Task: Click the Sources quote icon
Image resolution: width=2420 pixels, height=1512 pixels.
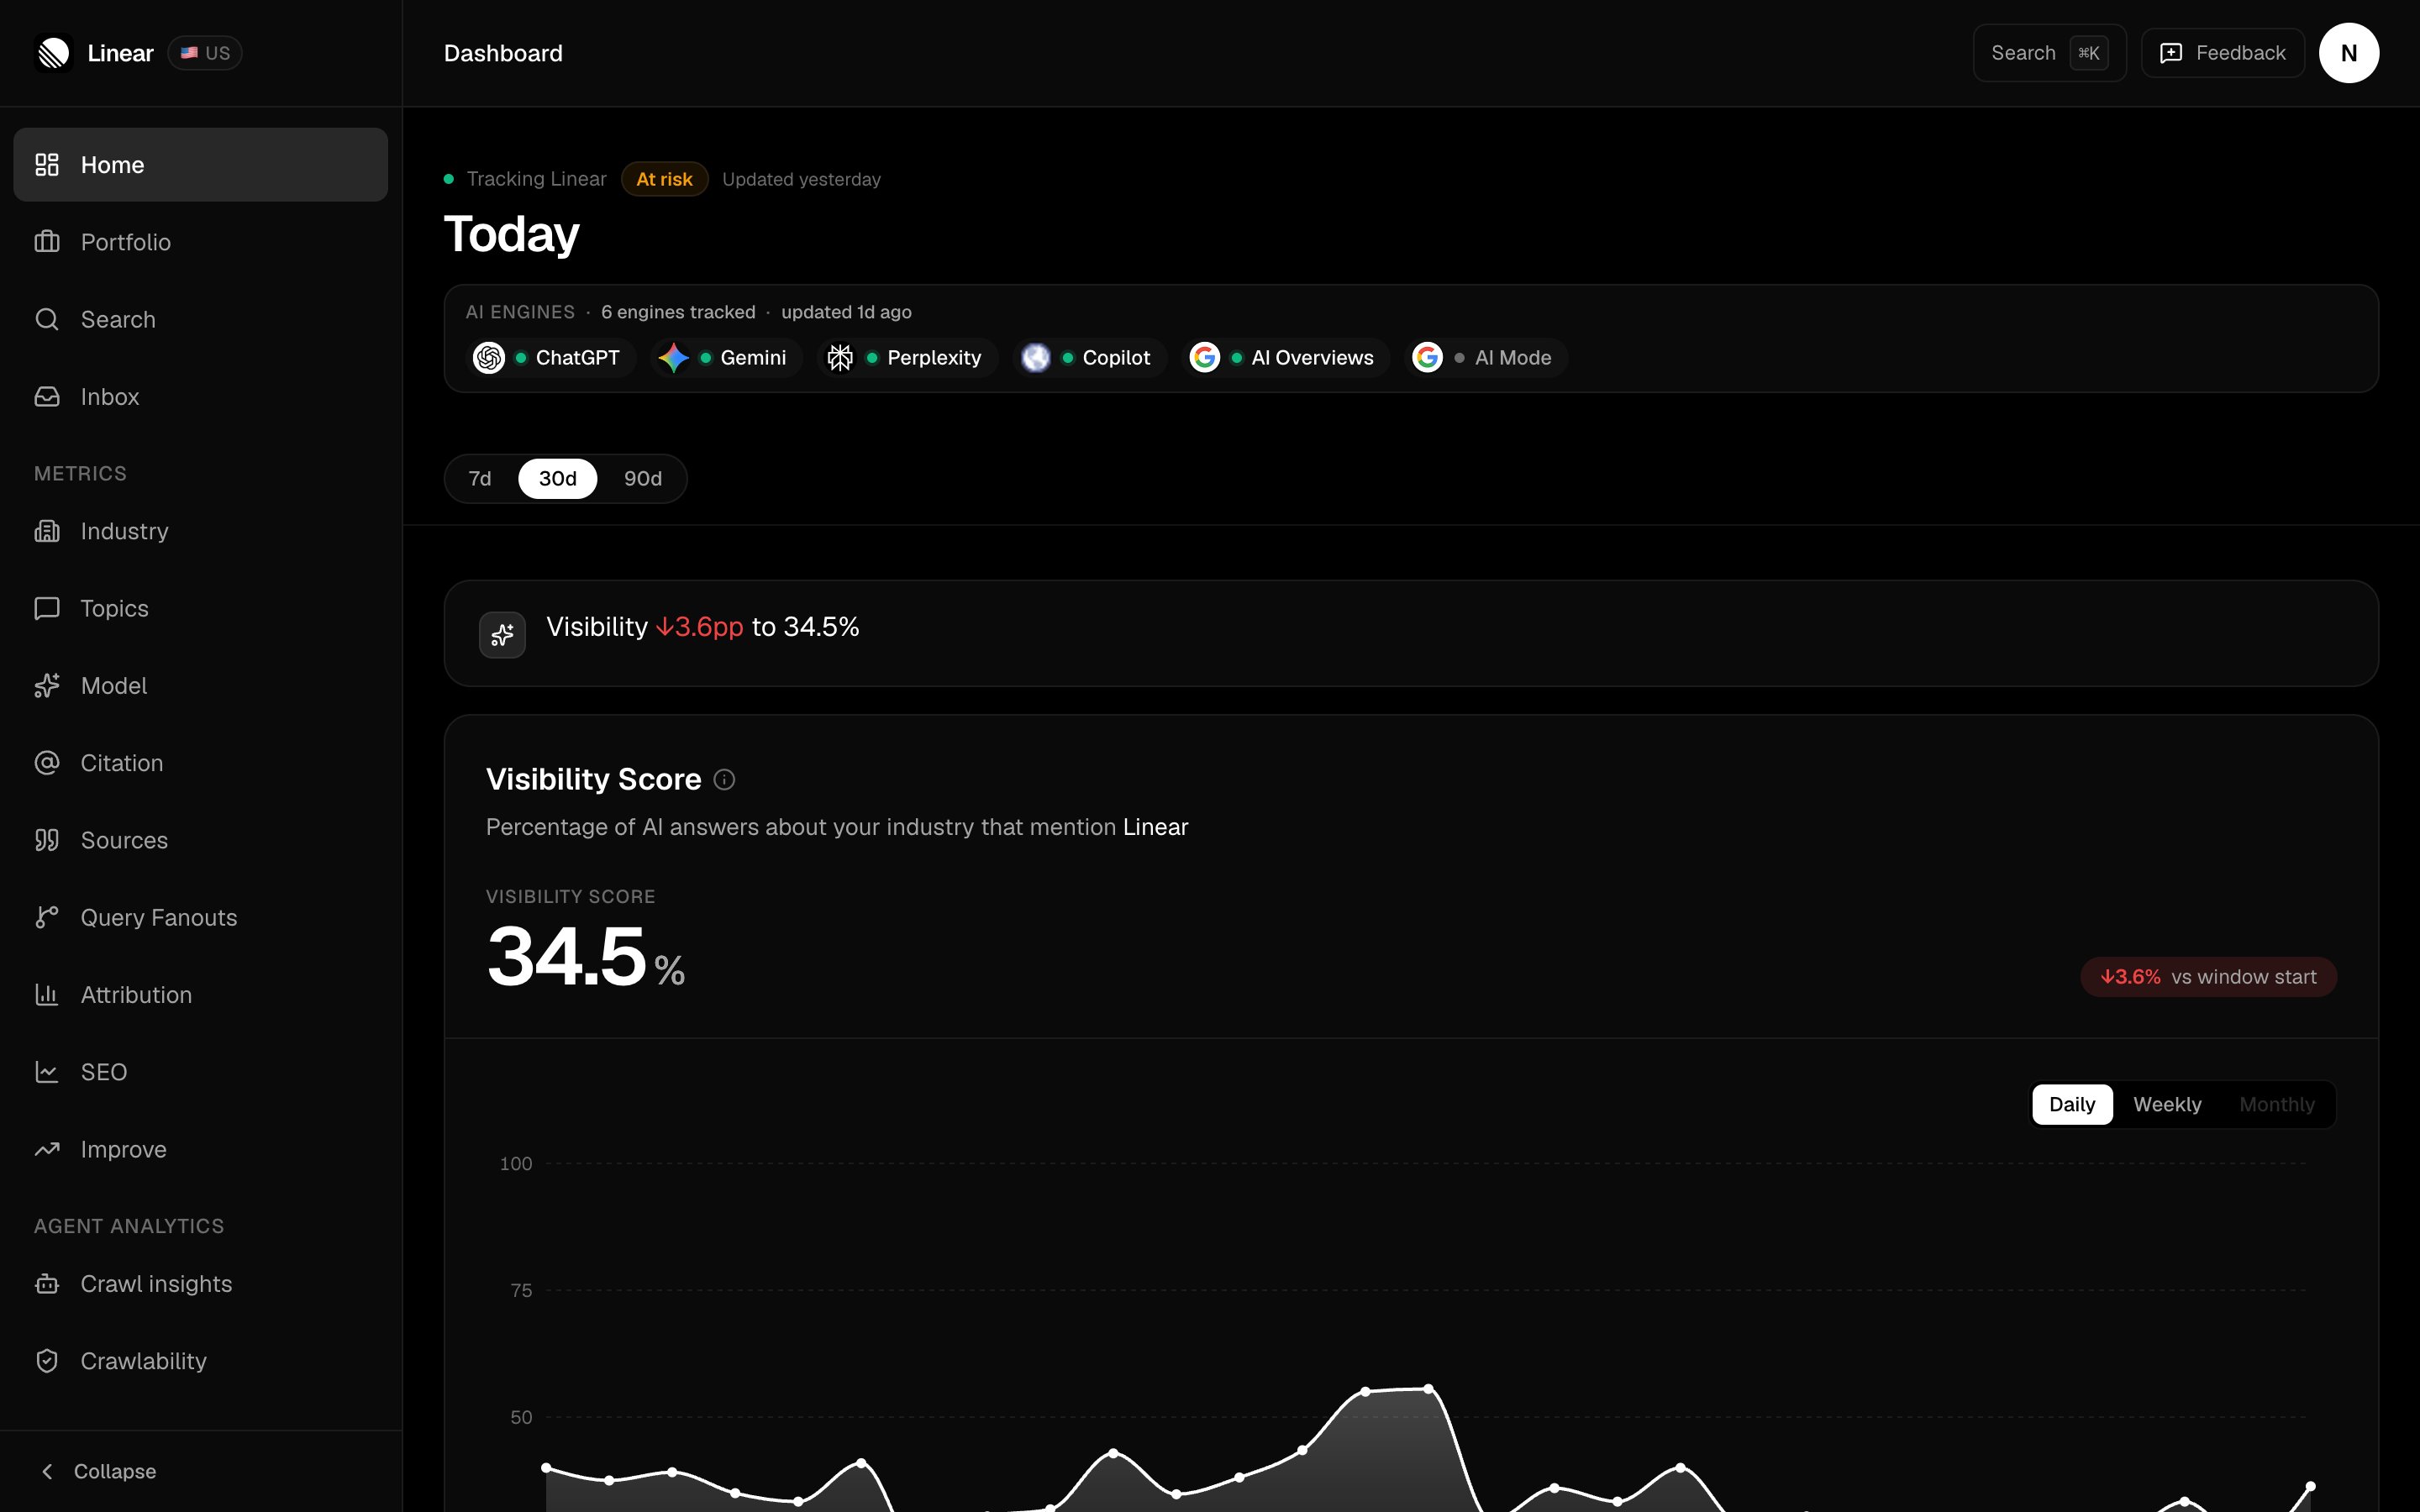Action: (x=47, y=840)
